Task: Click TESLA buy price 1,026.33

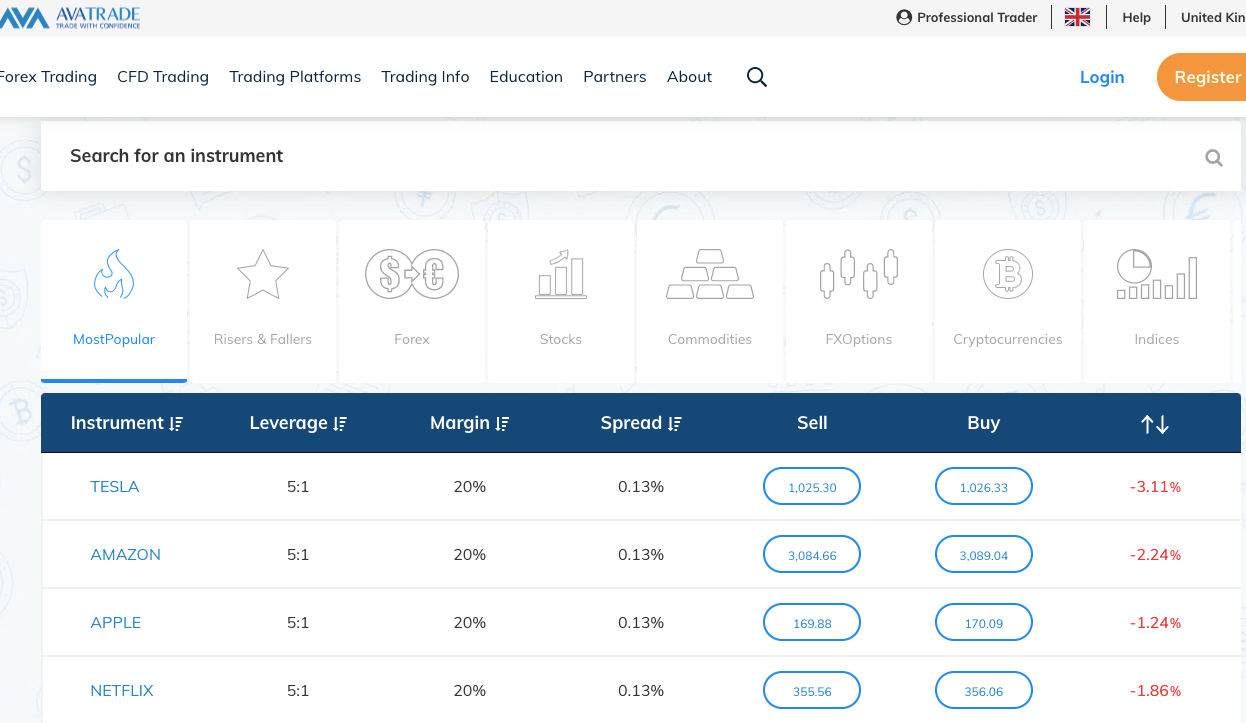Action: (984, 487)
